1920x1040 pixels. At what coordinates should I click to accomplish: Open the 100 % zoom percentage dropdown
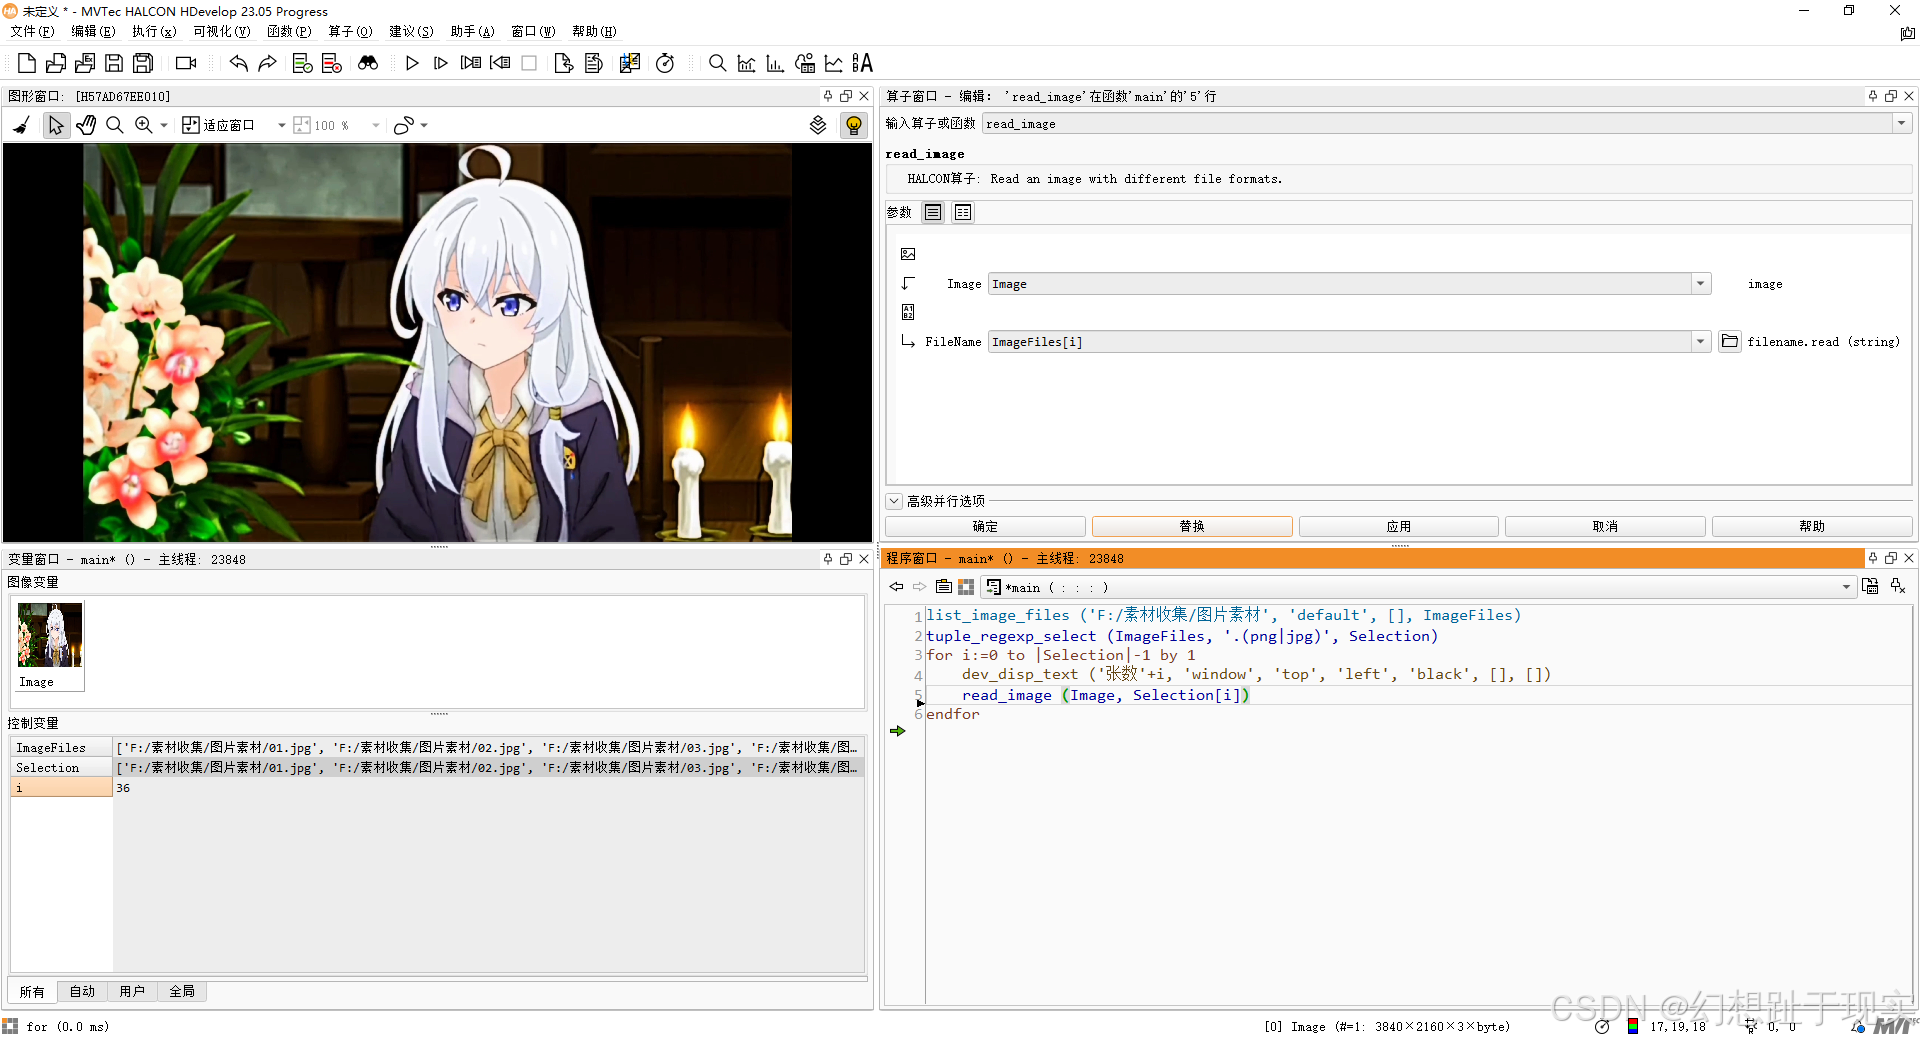(376, 125)
